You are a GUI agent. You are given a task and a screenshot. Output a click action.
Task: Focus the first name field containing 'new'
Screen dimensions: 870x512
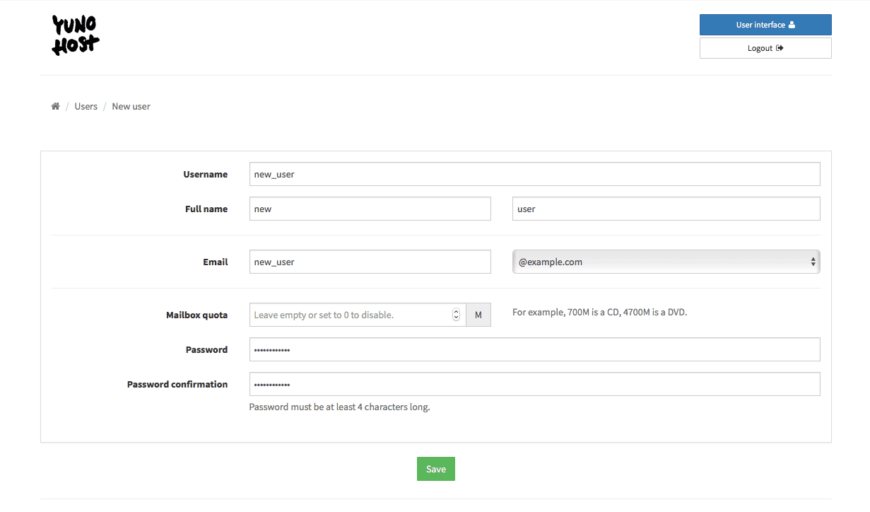[x=369, y=209]
